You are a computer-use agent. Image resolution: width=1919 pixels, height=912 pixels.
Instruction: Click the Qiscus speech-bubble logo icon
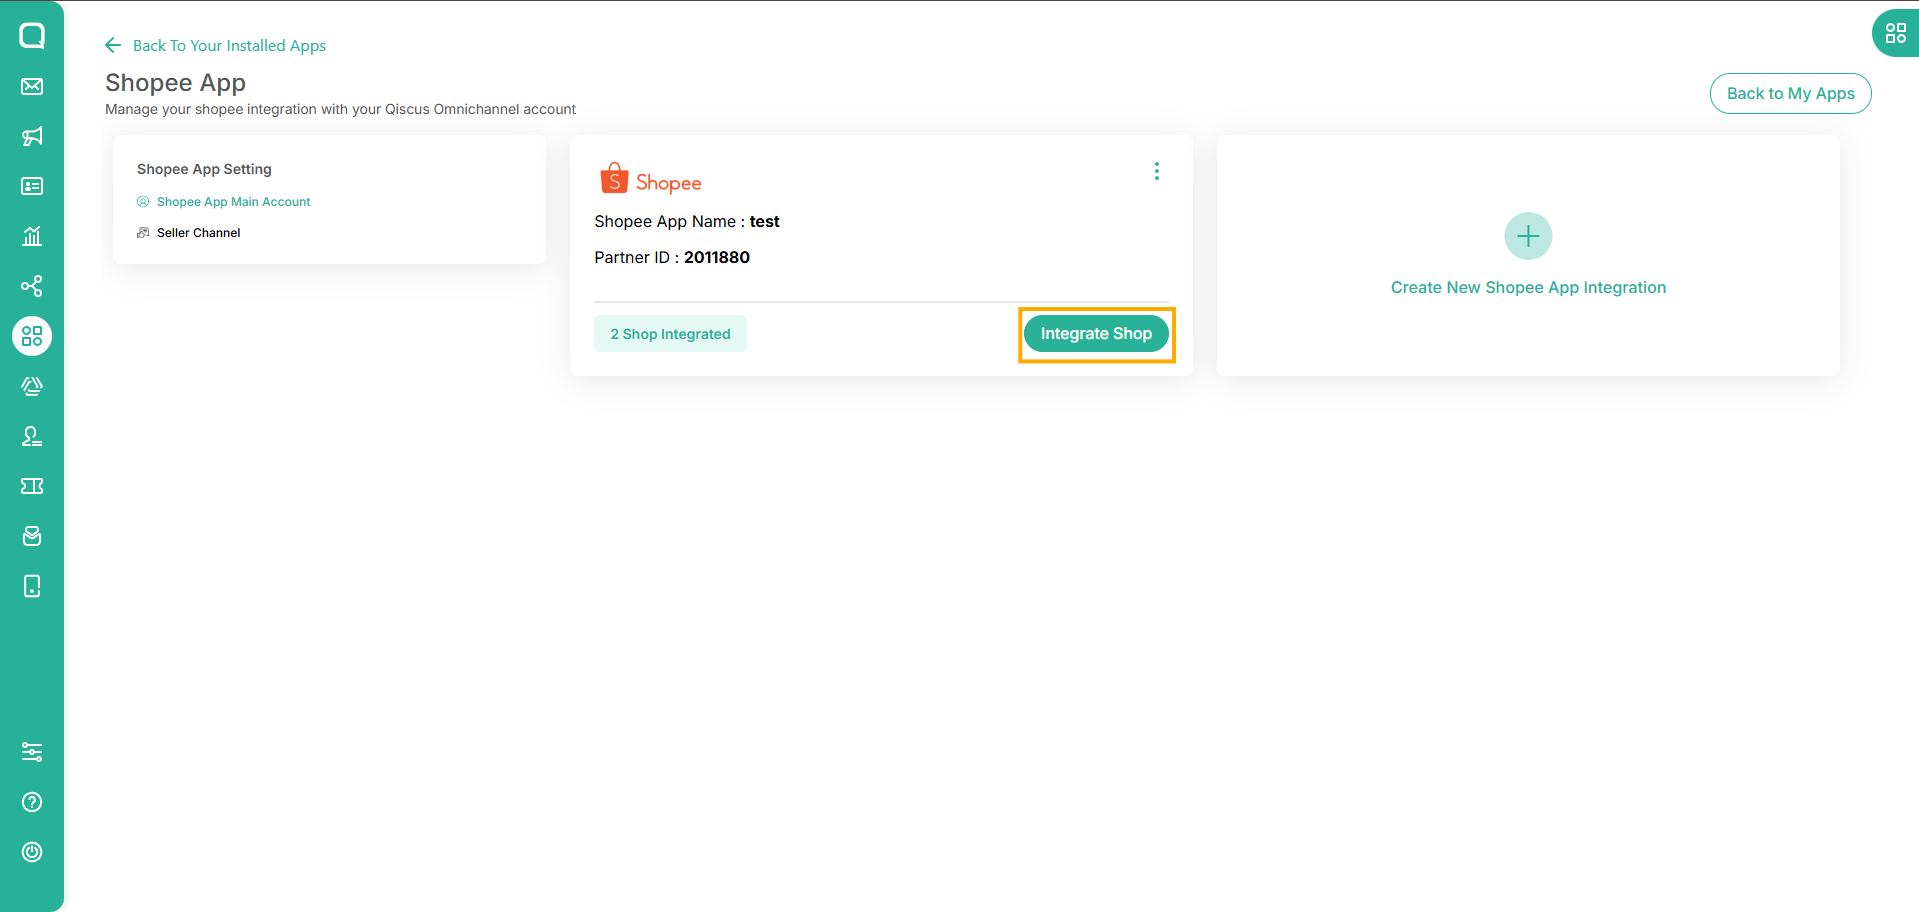pyautogui.click(x=32, y=36)
